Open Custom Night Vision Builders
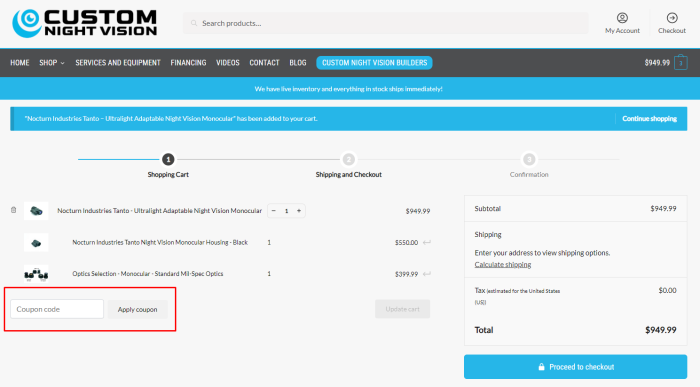Viewport: 700px width, 387px height. pos(375,63)
